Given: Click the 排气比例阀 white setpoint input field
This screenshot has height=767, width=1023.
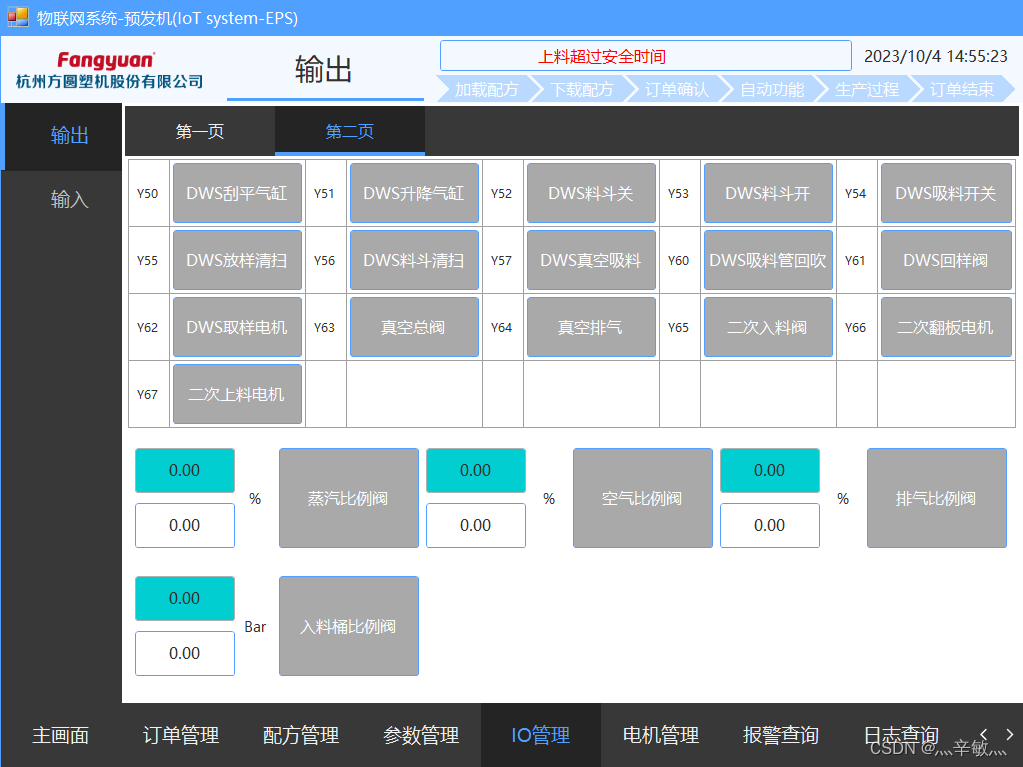Looking at the screenshot, I should [x=770, y=525].
